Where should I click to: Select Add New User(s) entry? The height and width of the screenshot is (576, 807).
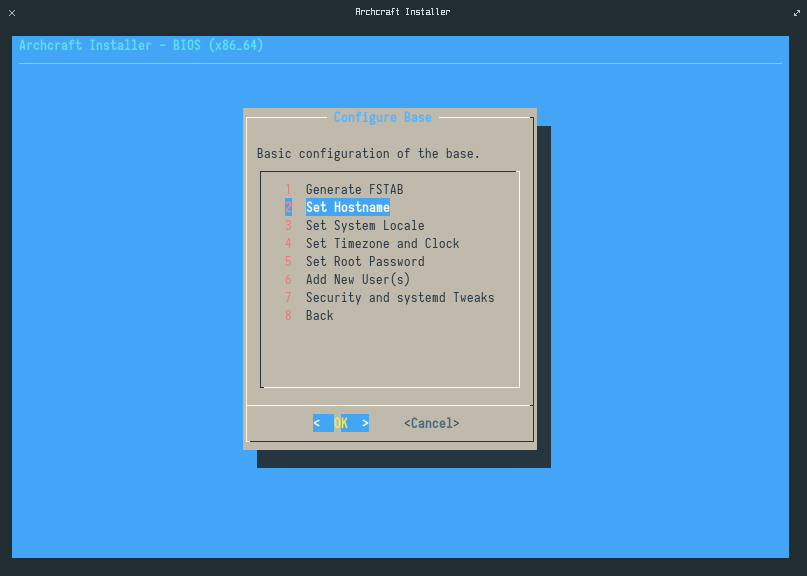coord(347,280)
